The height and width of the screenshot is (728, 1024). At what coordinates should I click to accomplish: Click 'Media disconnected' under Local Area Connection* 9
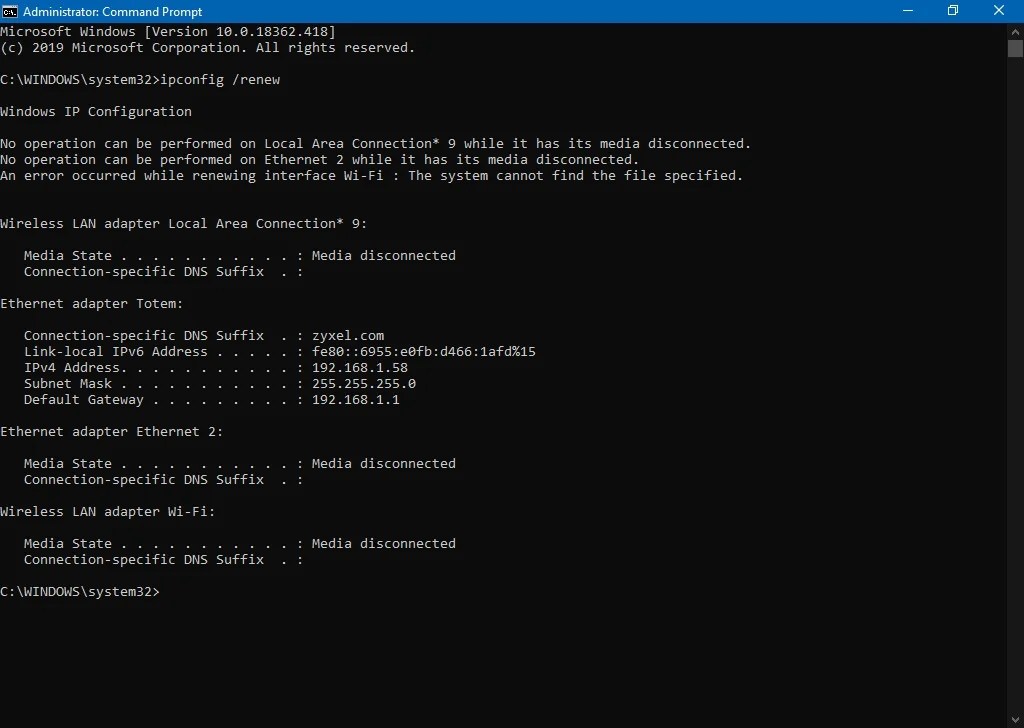pos(384,255)
